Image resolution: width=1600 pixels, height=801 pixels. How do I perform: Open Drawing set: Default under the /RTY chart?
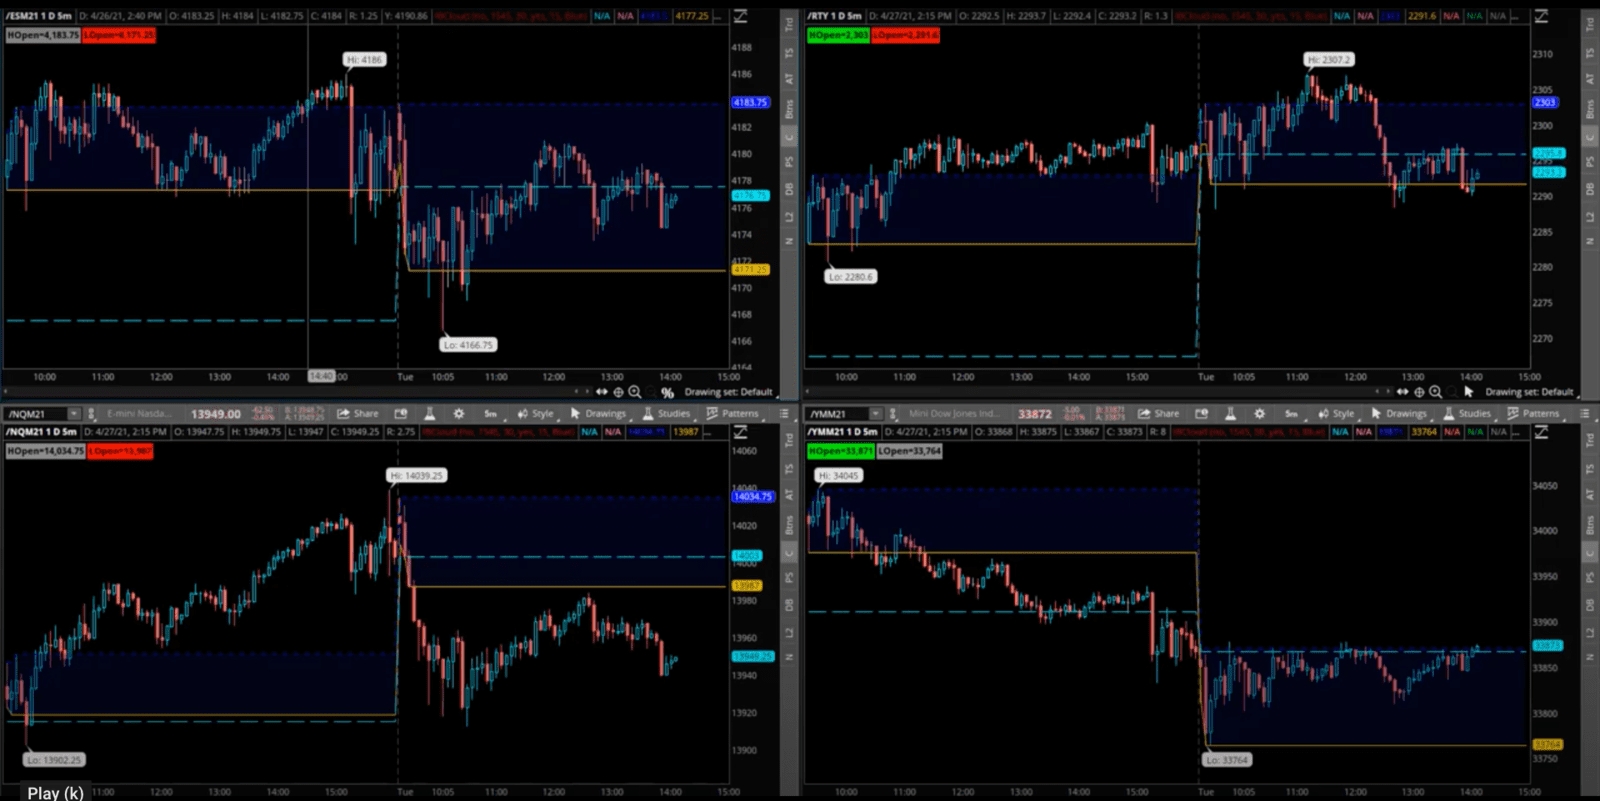tap(1530, 392)
